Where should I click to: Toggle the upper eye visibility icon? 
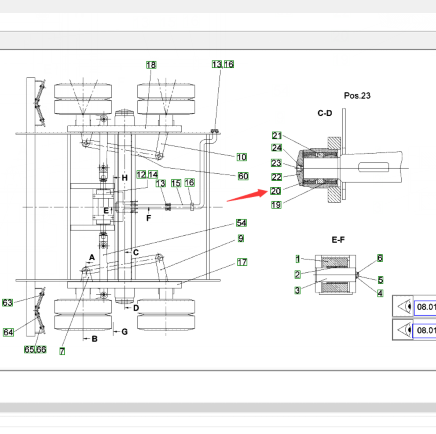point(403,307)
